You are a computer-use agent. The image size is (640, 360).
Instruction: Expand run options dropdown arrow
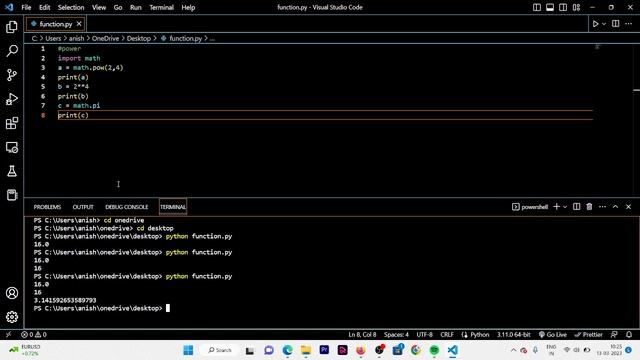coord(604,24)
